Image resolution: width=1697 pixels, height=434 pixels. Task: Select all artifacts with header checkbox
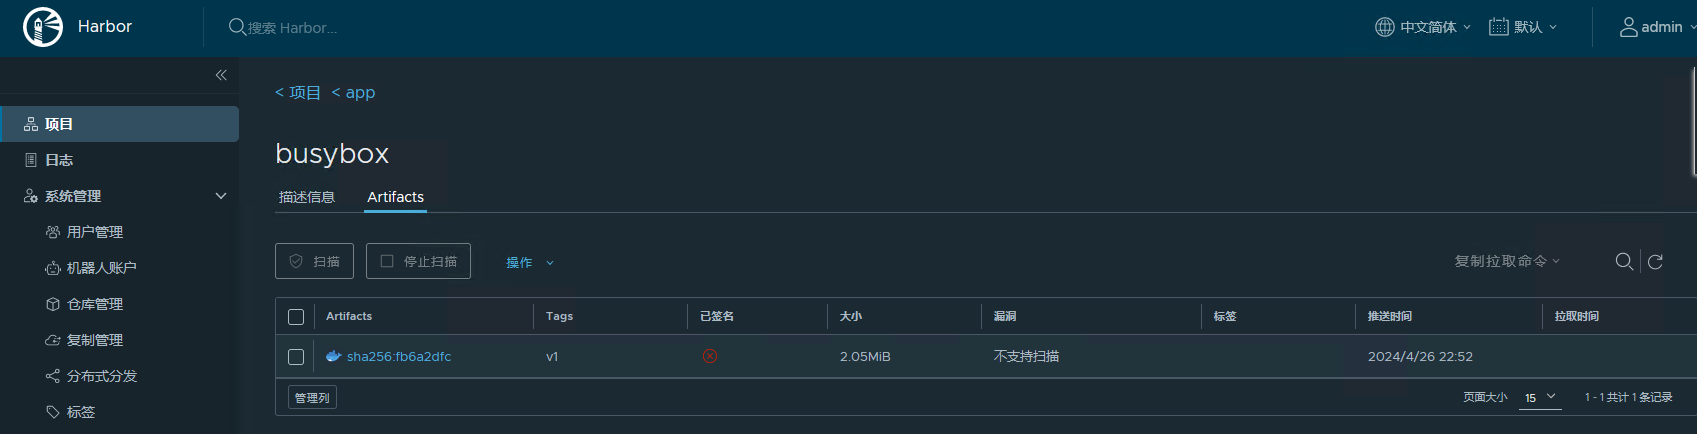click(296, 317)
